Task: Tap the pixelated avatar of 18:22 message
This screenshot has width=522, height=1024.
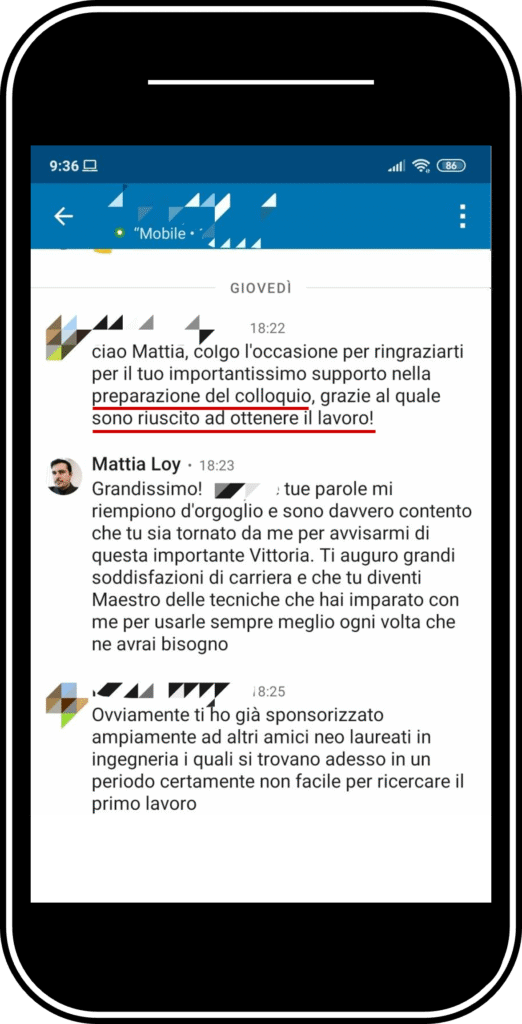Action: (65, 337)
